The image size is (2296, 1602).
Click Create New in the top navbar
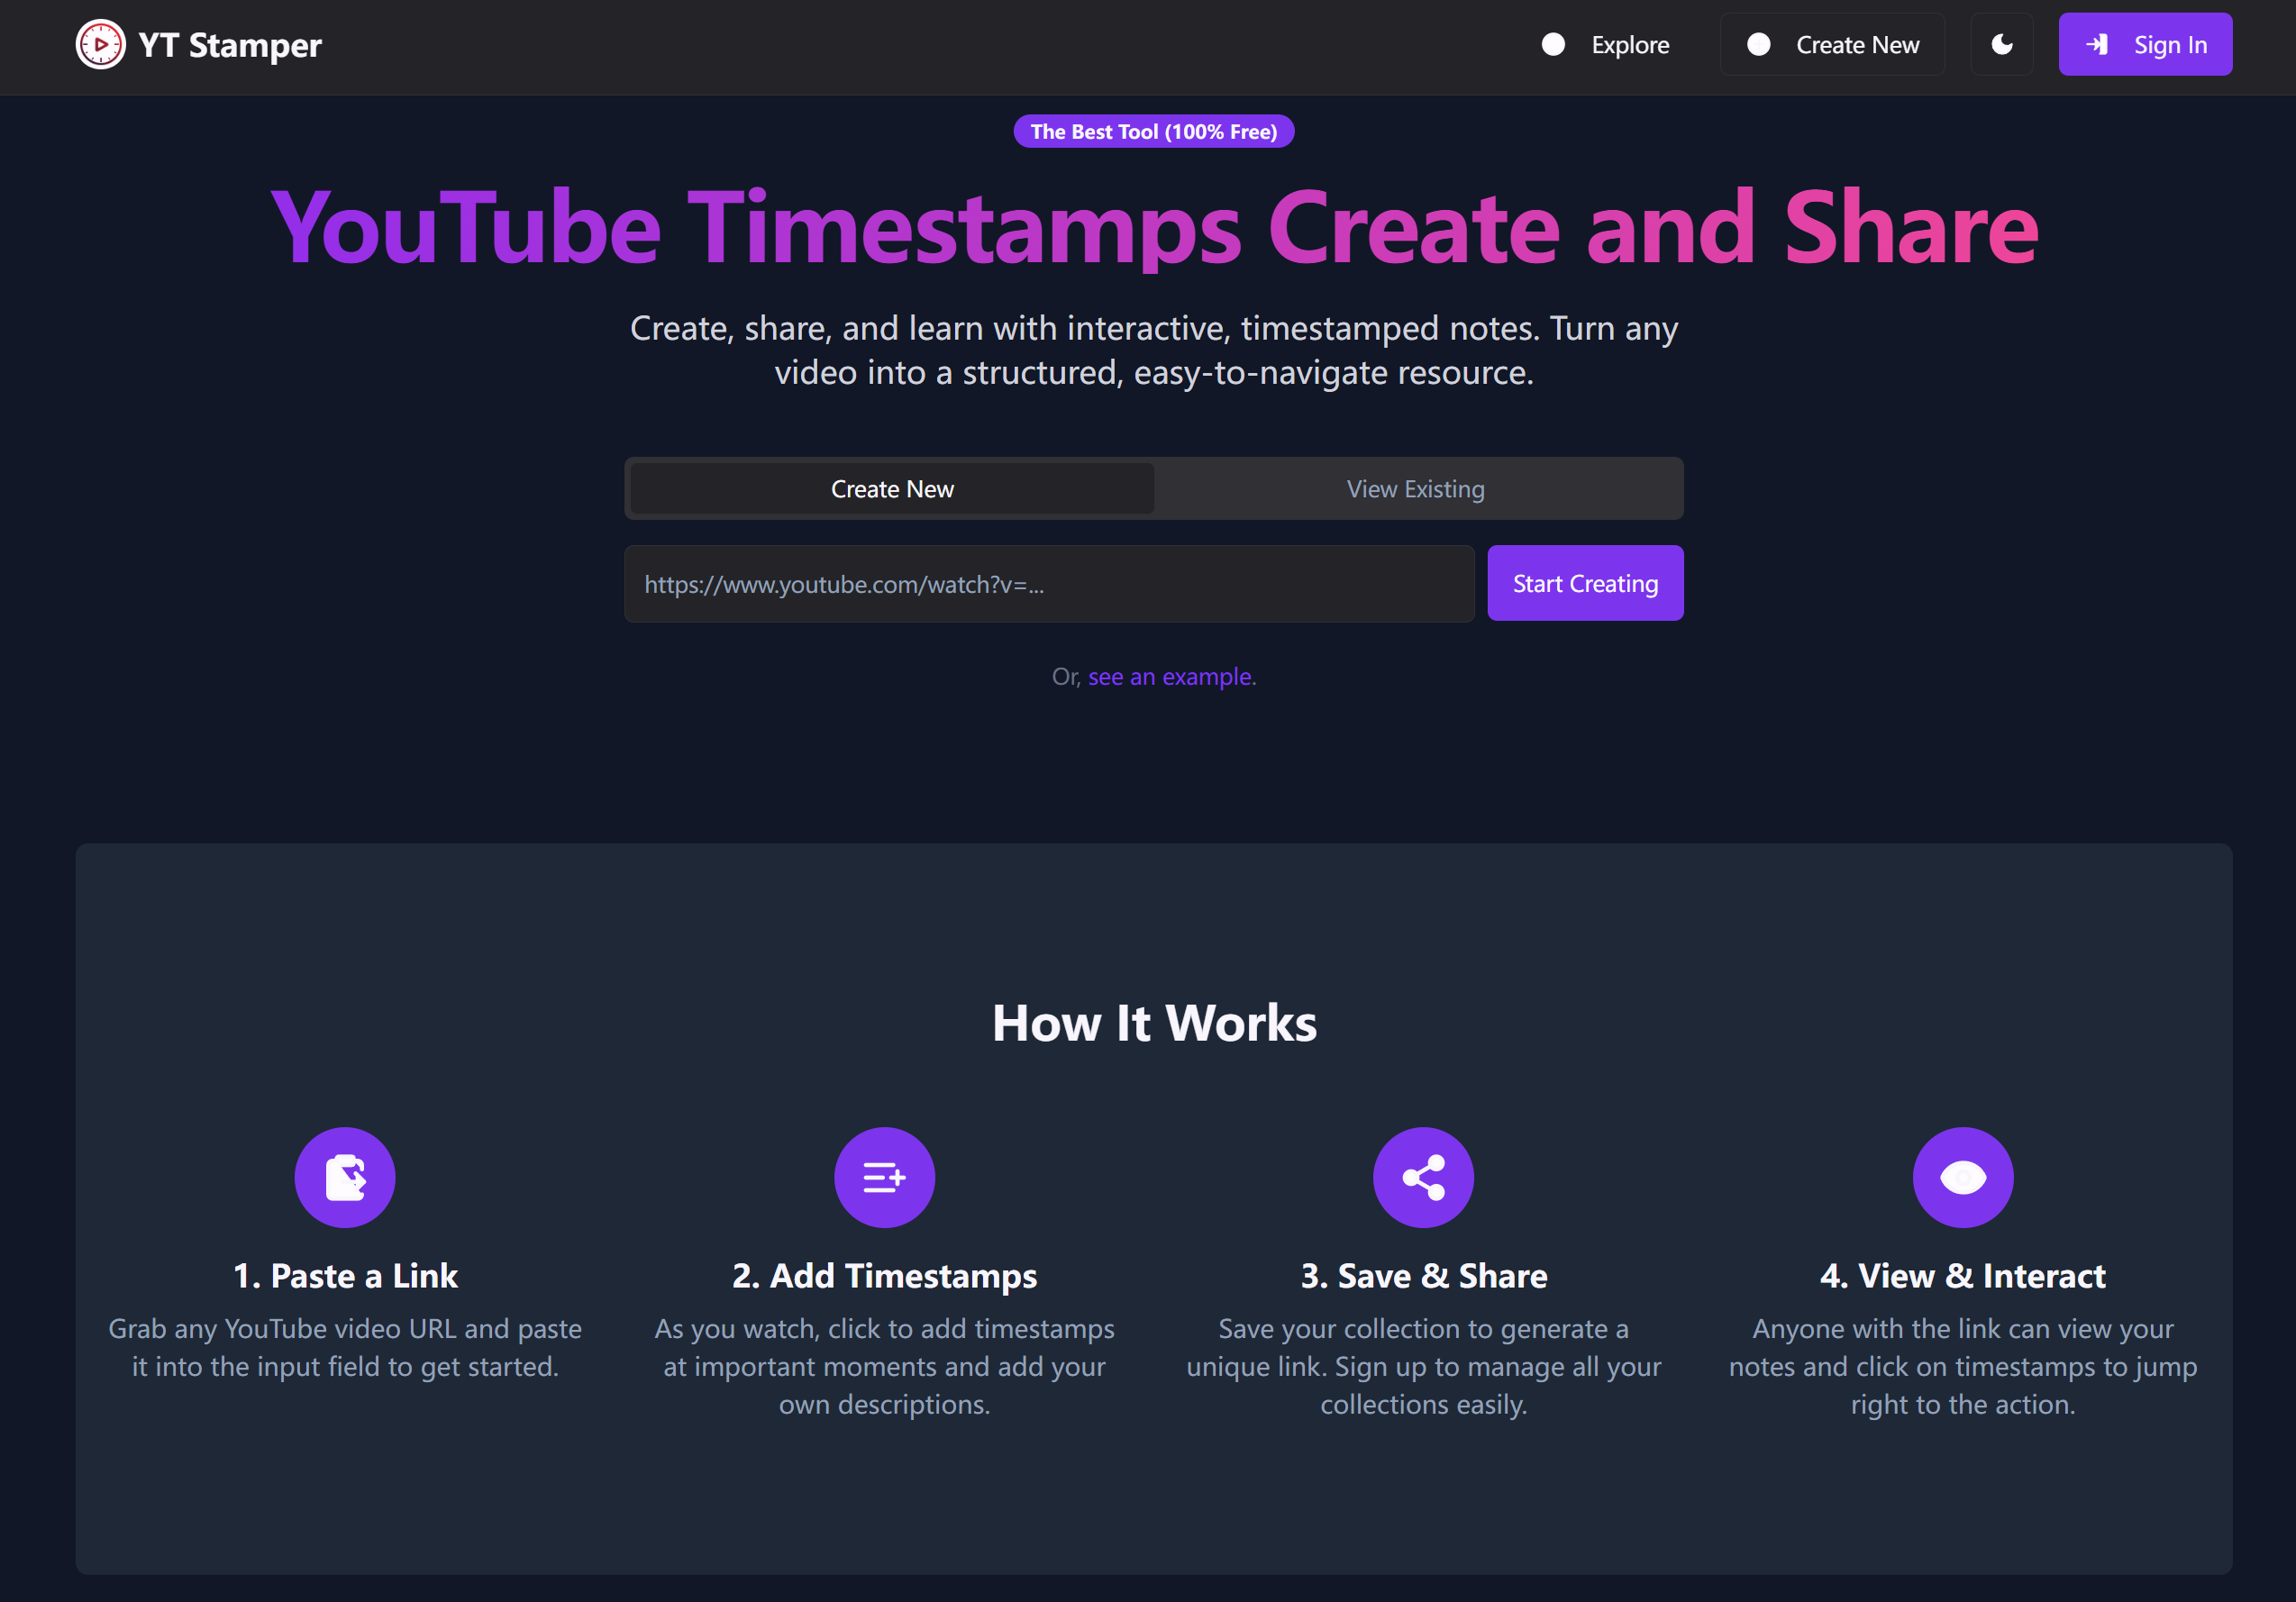tap(1857, 45)
